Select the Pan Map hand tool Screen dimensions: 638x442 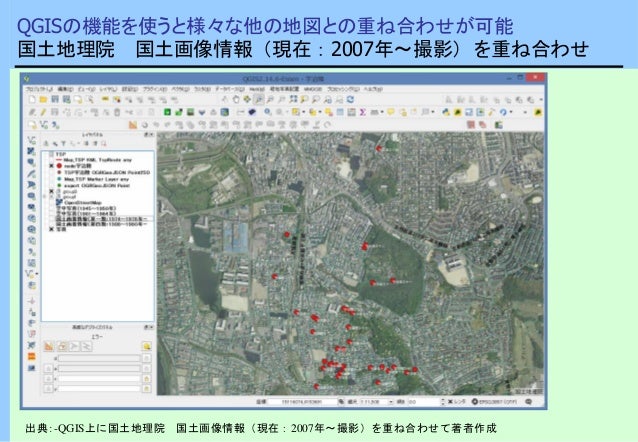coord(236,99)
